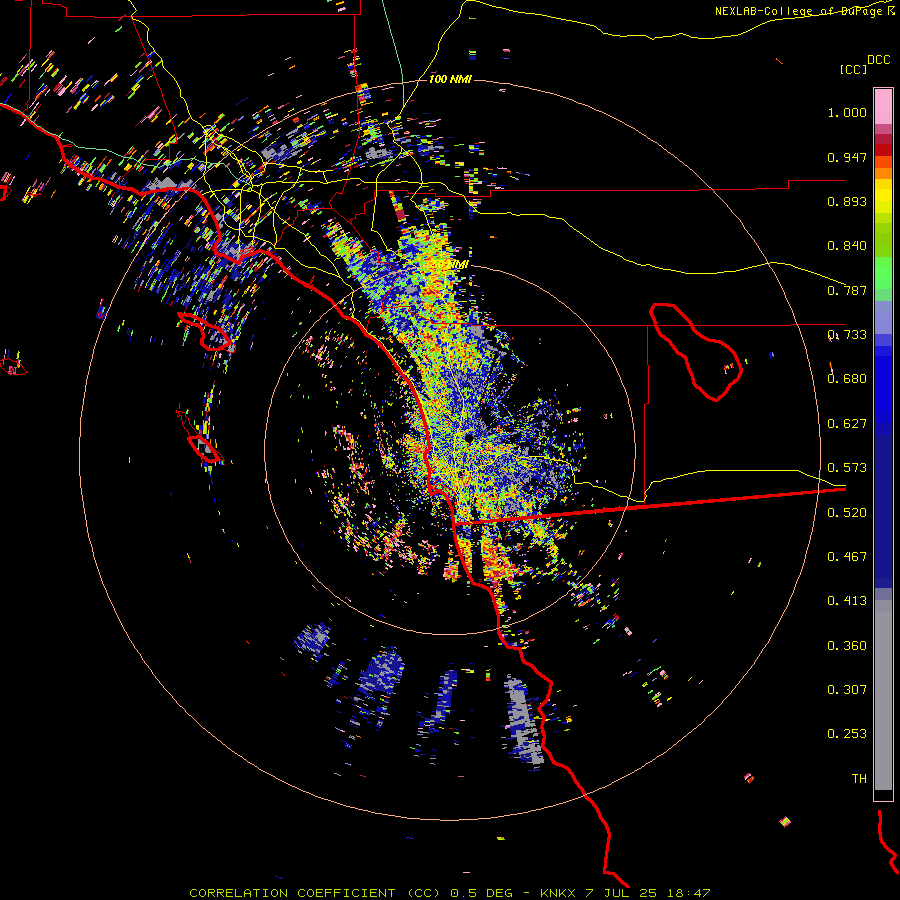Screen dimensions: 900x900
Task: Click the 0.520 scale value
Action: coord(847,513)
